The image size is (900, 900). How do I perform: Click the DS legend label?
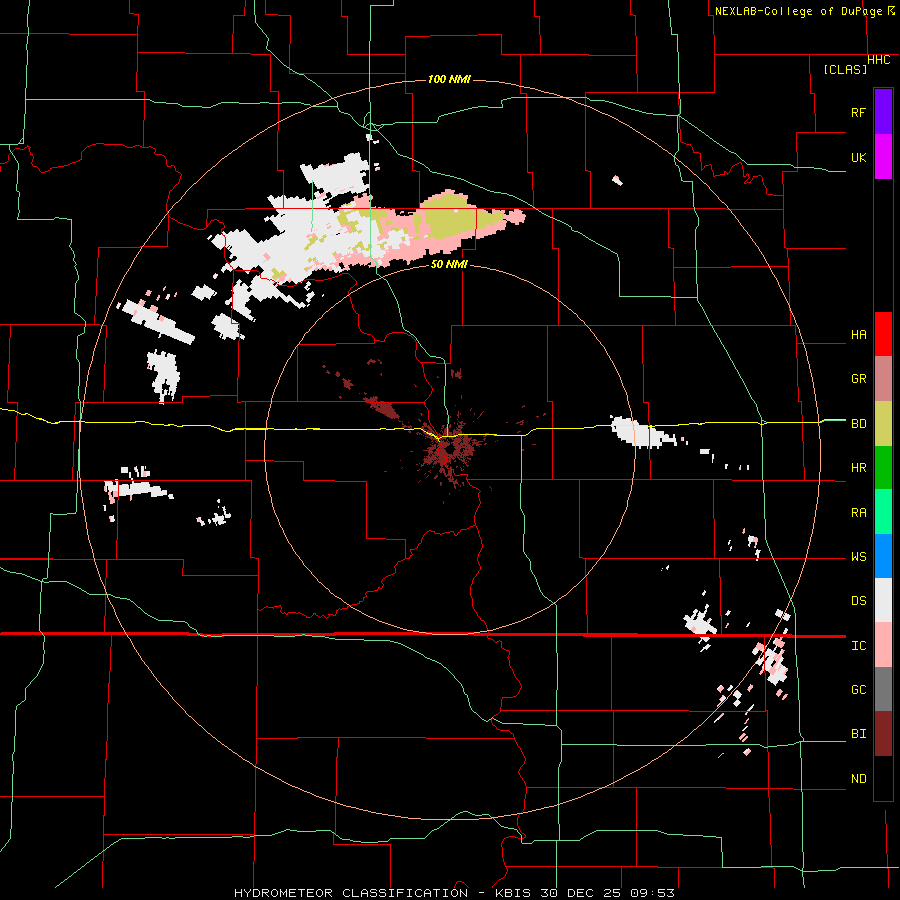[858, 601]
